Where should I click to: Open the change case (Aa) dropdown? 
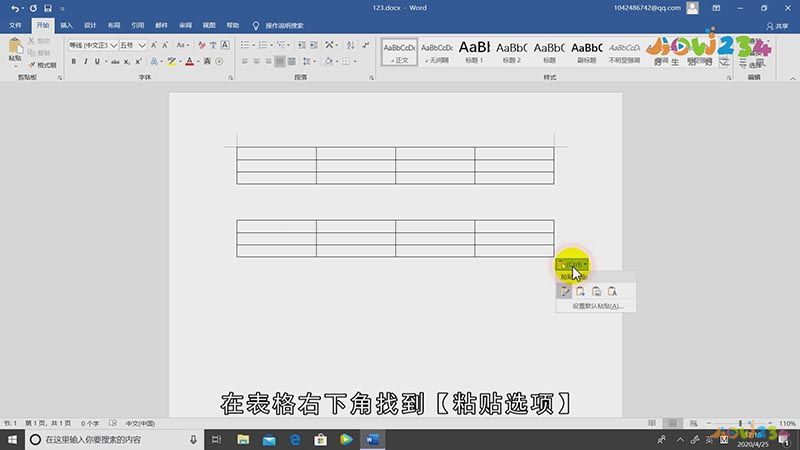(183, 45)
